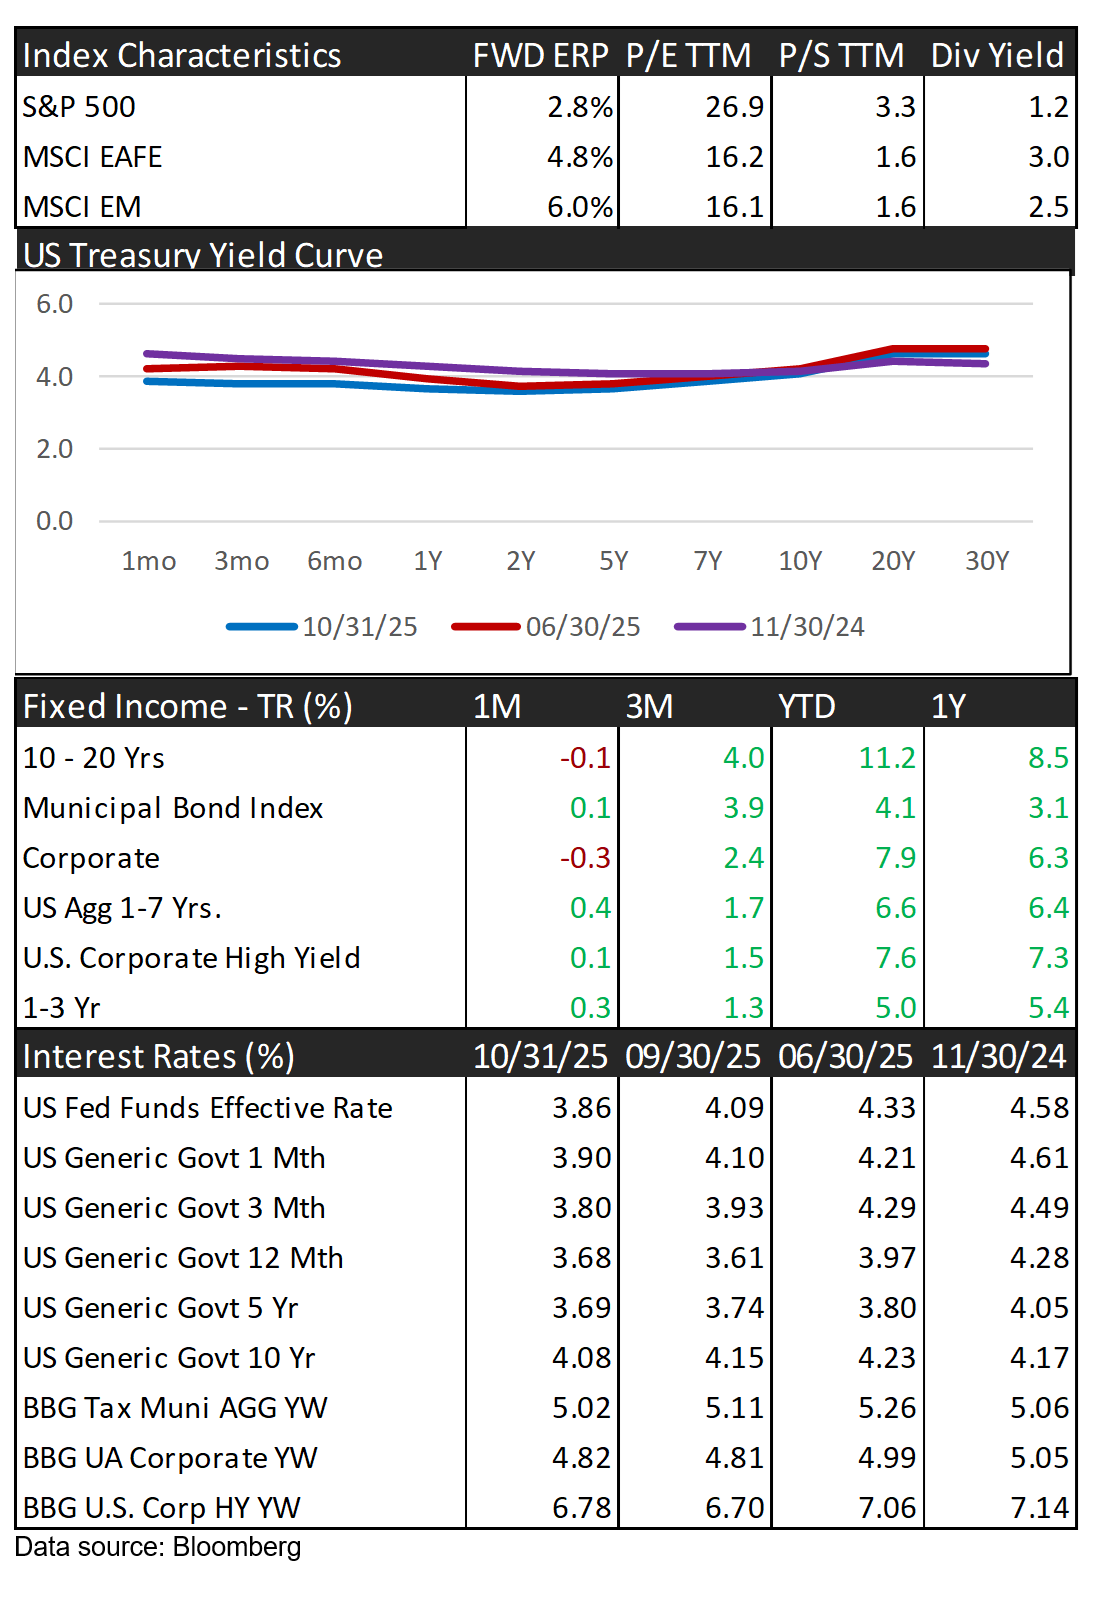This screenshot has width=1100, height=1600.
Task: Select the S&P 500 row label
Action: tap(79, 107)
